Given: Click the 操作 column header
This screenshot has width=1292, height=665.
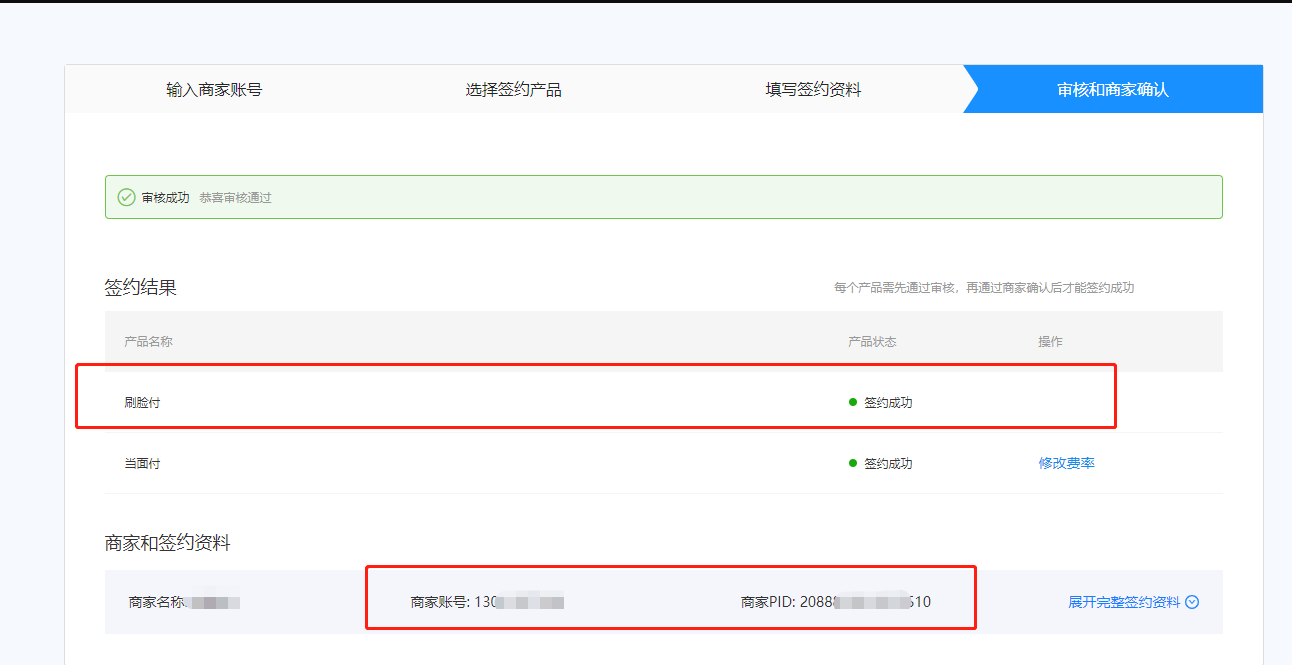Looking at the screenshot, I should pyautogui.click(x=1050, y=342).
